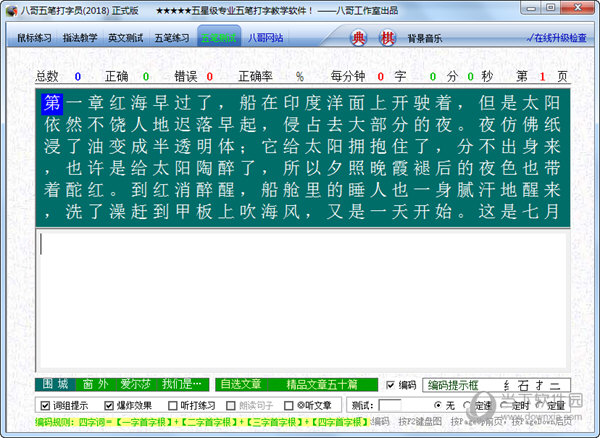This screenshot has height=438, width=600.
Task: Select the 五笔测试 tab
Action: coord(219,37)
